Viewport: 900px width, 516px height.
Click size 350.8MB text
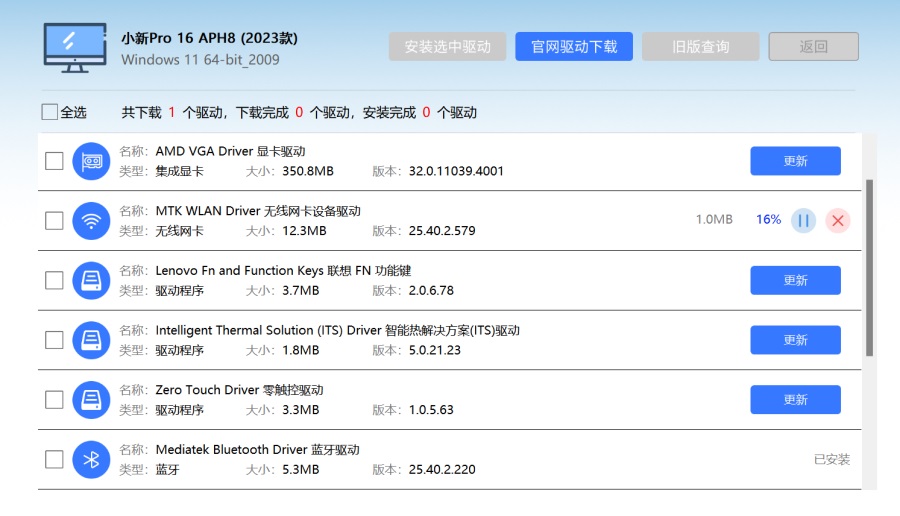coord(308,171)
